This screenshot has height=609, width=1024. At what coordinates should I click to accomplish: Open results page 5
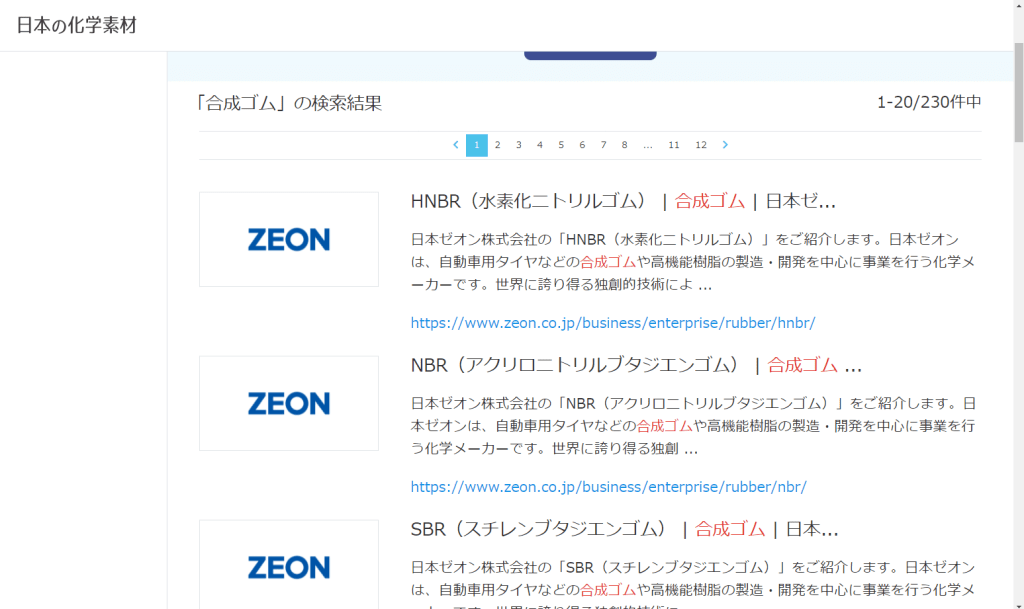coord(561,145)
